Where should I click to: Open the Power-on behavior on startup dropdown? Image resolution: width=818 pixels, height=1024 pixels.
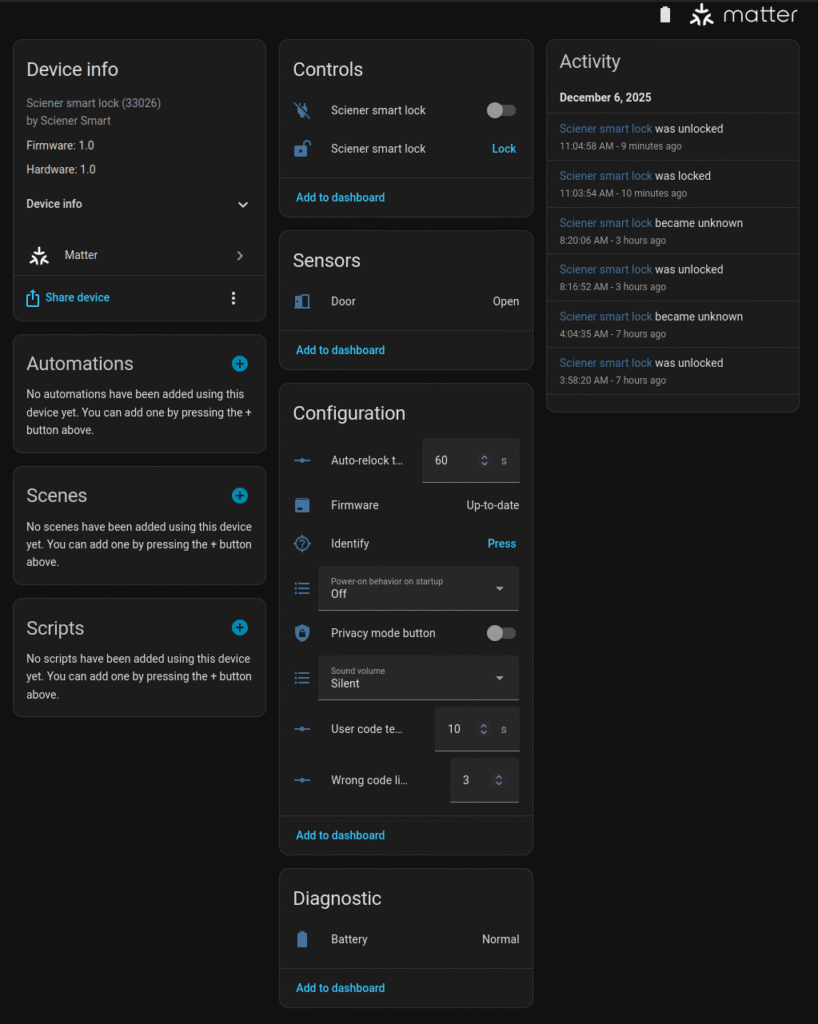(418, 588)
